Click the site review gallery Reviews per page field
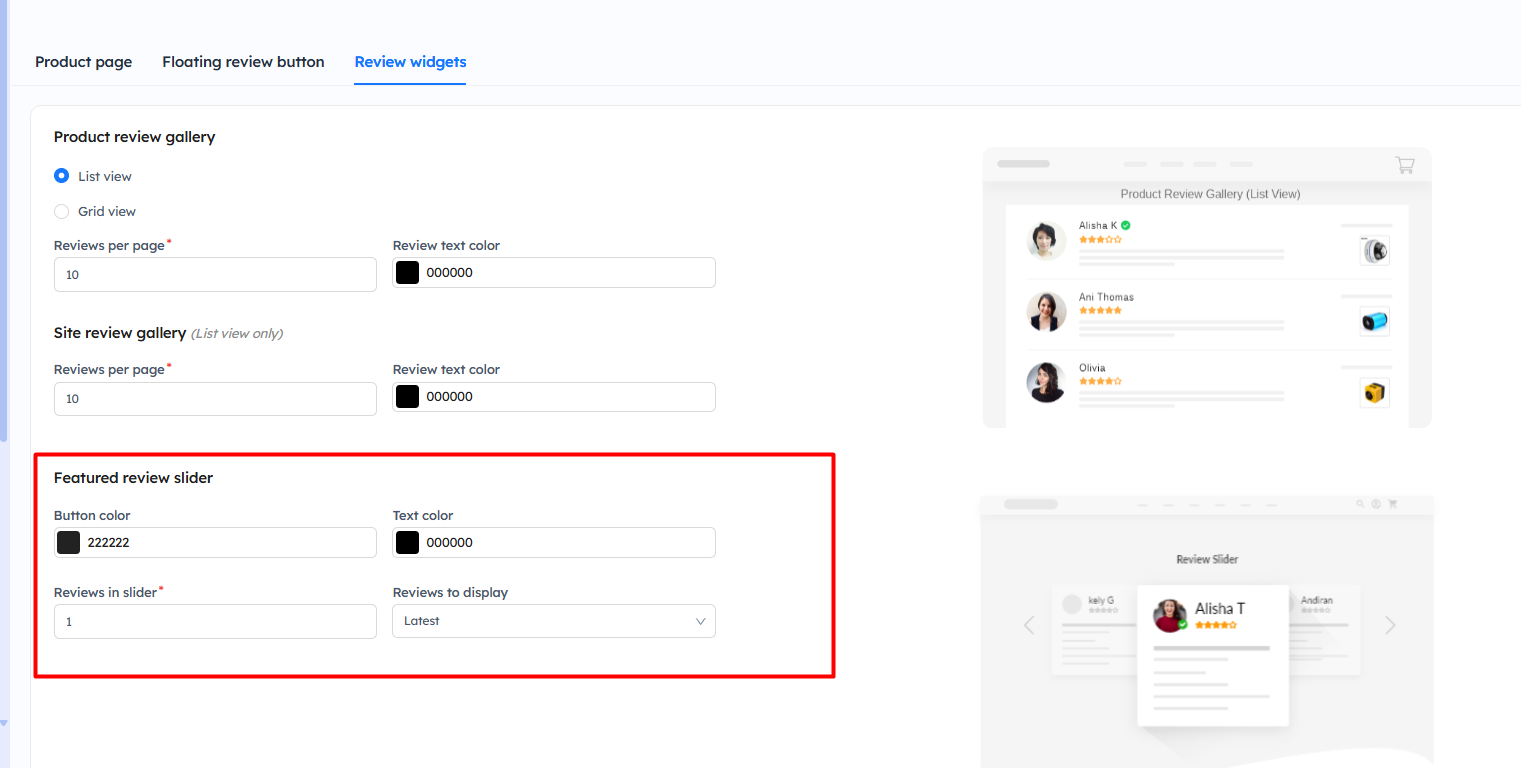Image resolution: width=1521 pixels, height=768 pixels. 215,398
